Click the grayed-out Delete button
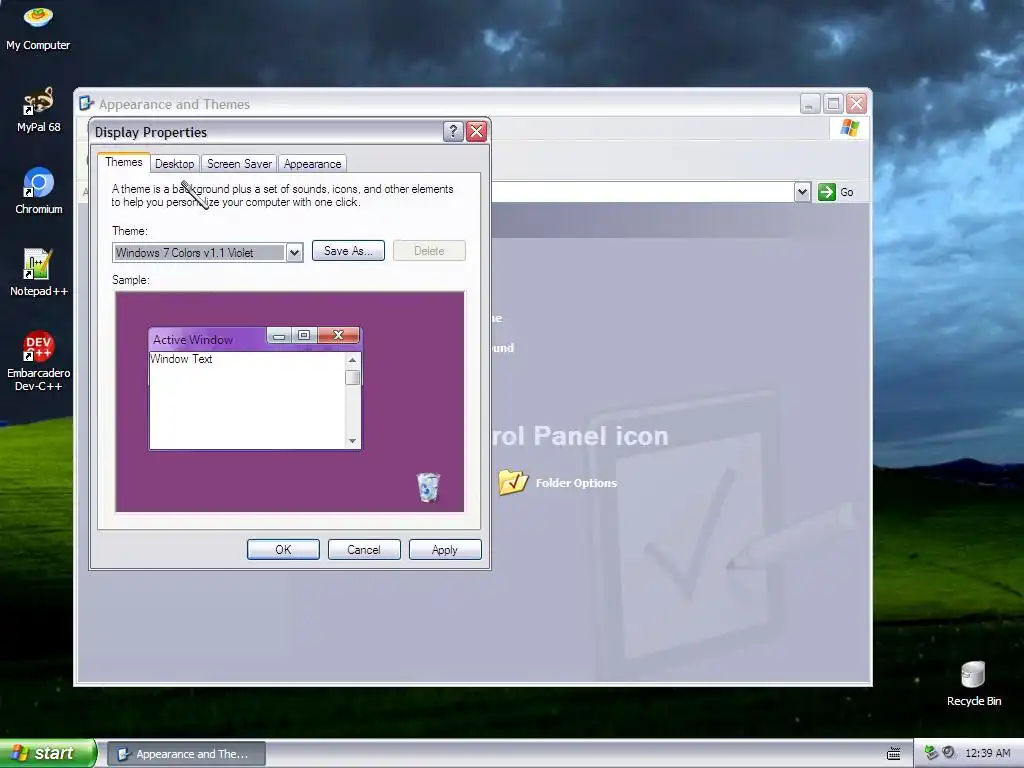The height and width of the screenshot is (768, 1024). coord(429,251)
